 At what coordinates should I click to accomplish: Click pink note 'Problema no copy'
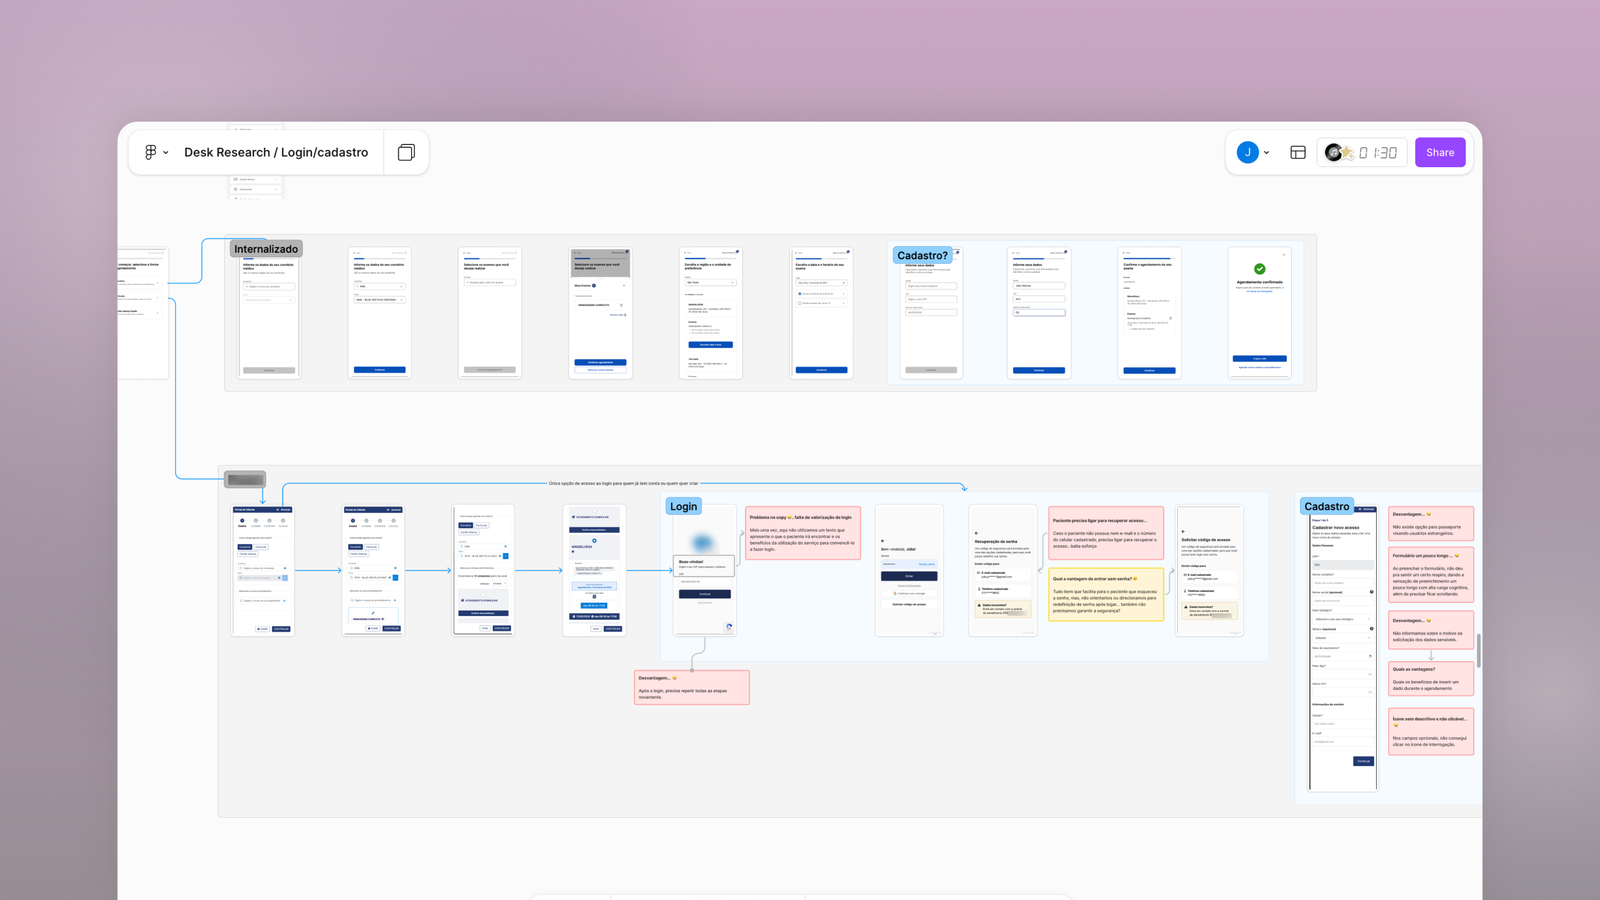pos(802,533)
